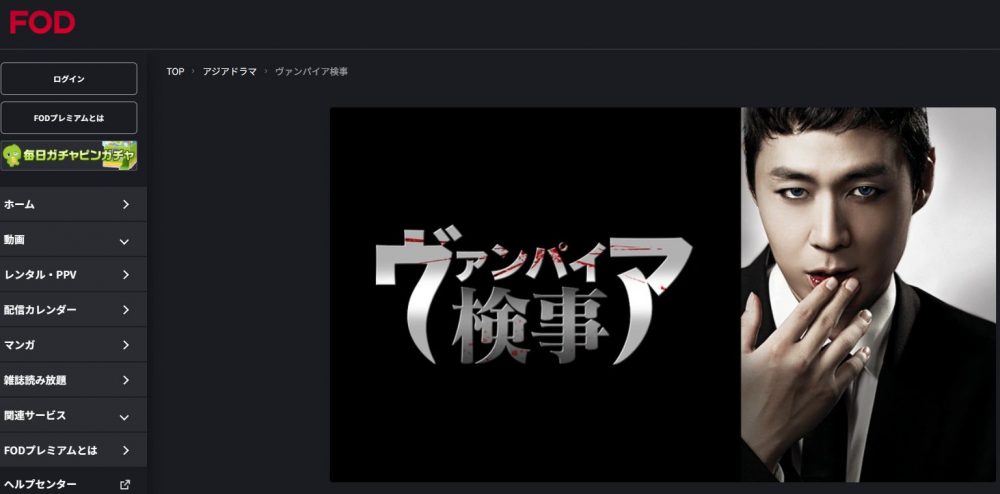Open アジアドラマ in the breadcrumb

click(230, 72)
